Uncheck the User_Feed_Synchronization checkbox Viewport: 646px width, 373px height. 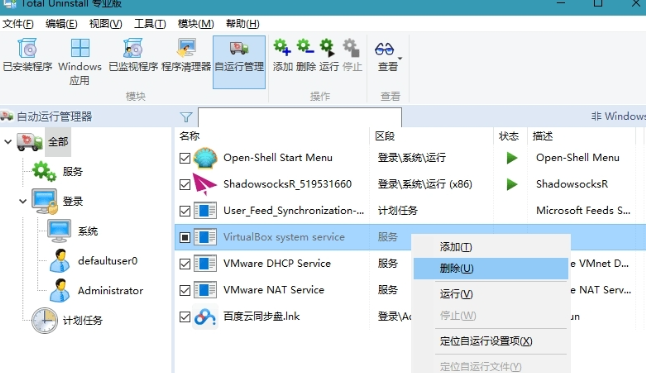point(185,211)
